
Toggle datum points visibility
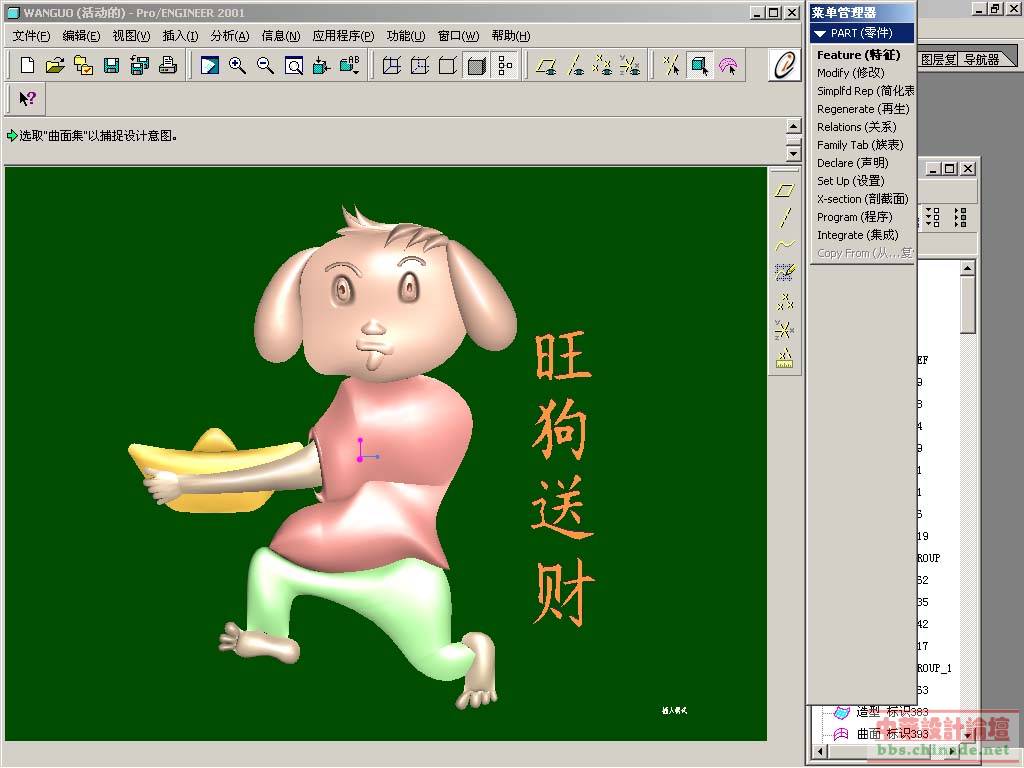(602, 65)
